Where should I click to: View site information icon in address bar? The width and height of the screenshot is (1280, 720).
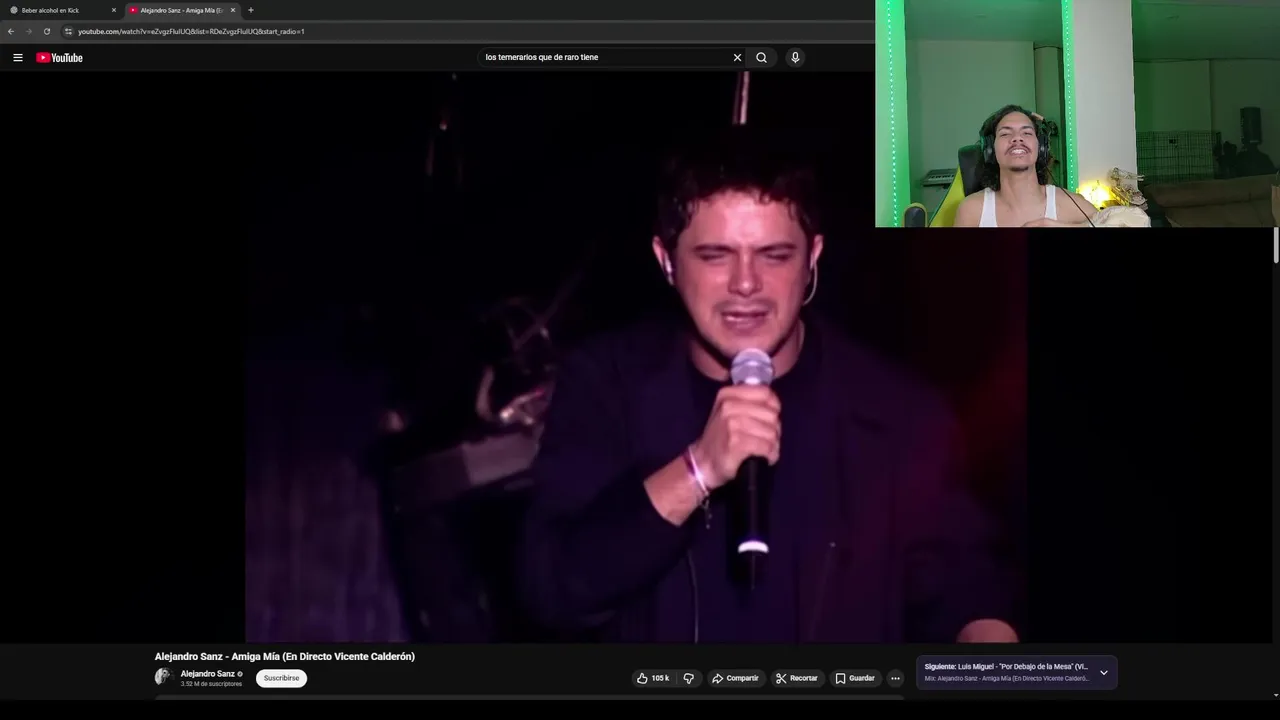click(68, 31)
